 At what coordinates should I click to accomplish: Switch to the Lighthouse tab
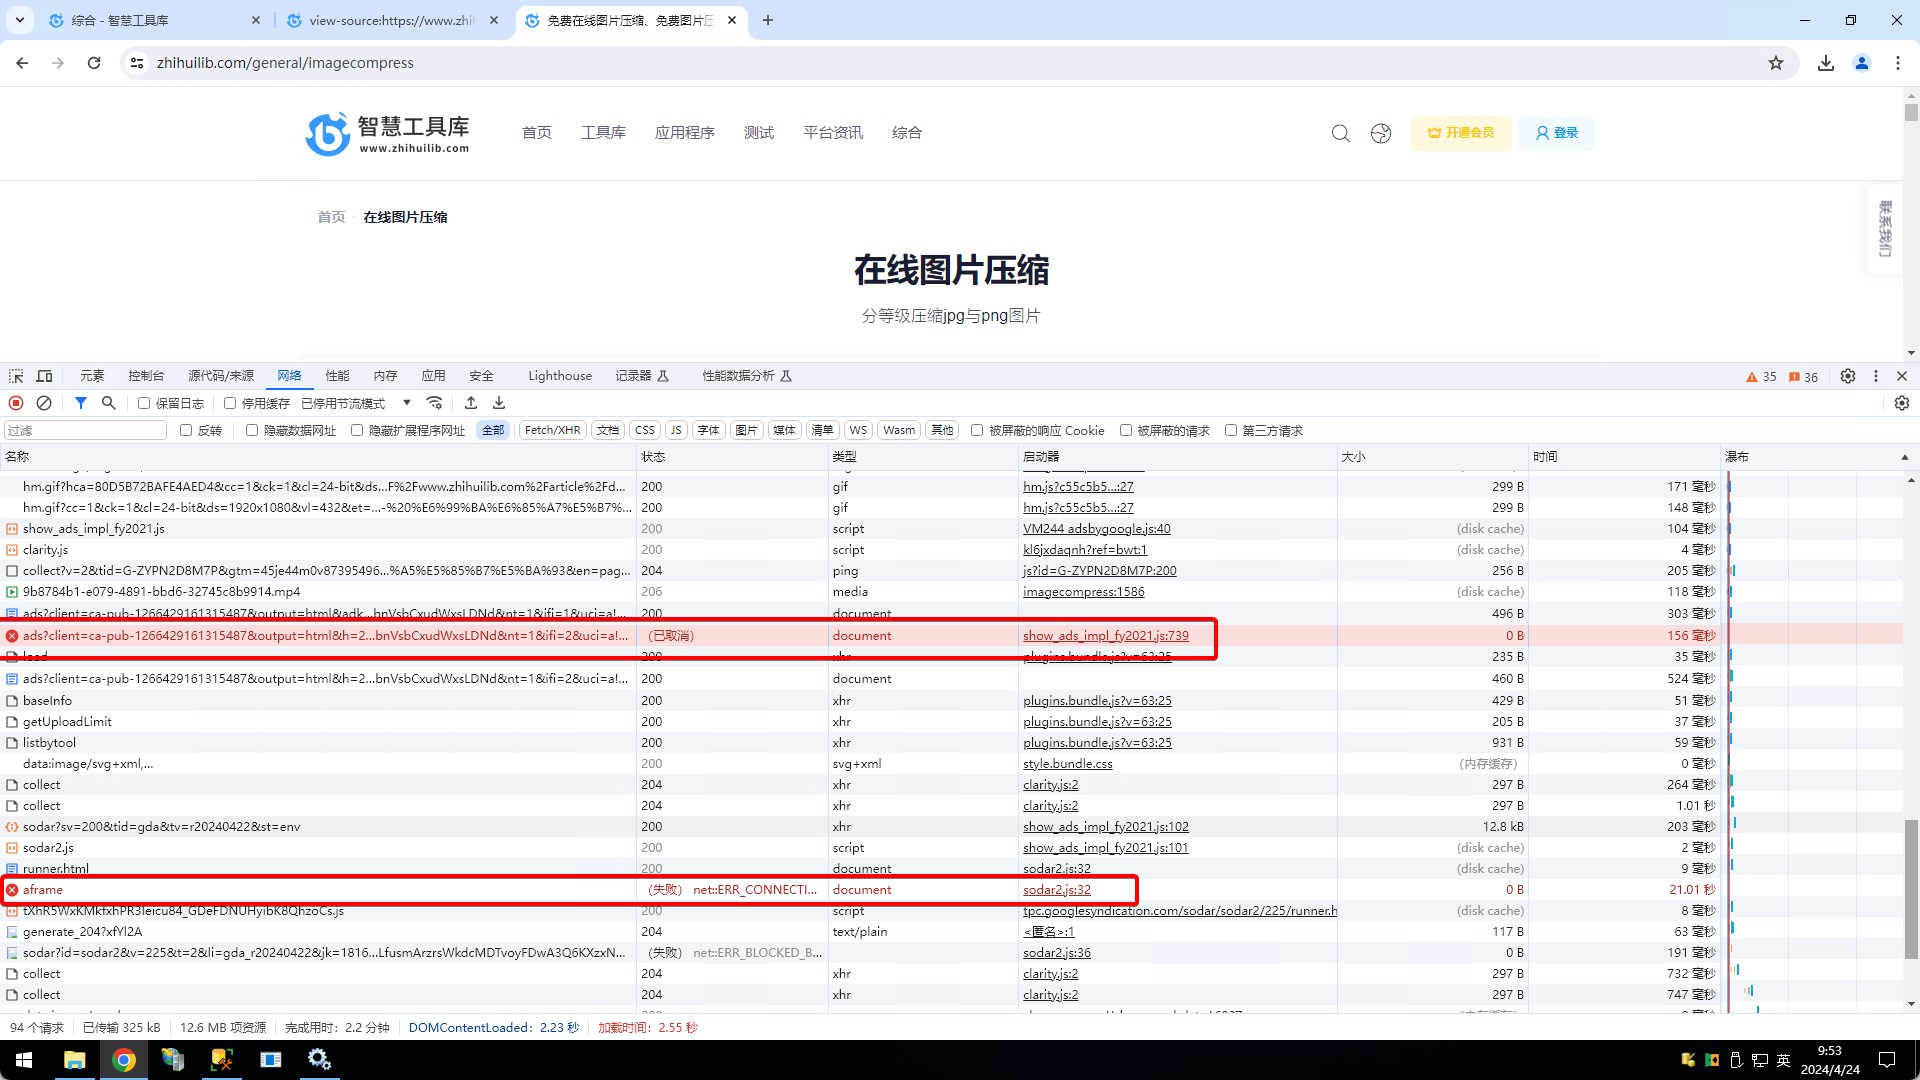tap(559, 376)
